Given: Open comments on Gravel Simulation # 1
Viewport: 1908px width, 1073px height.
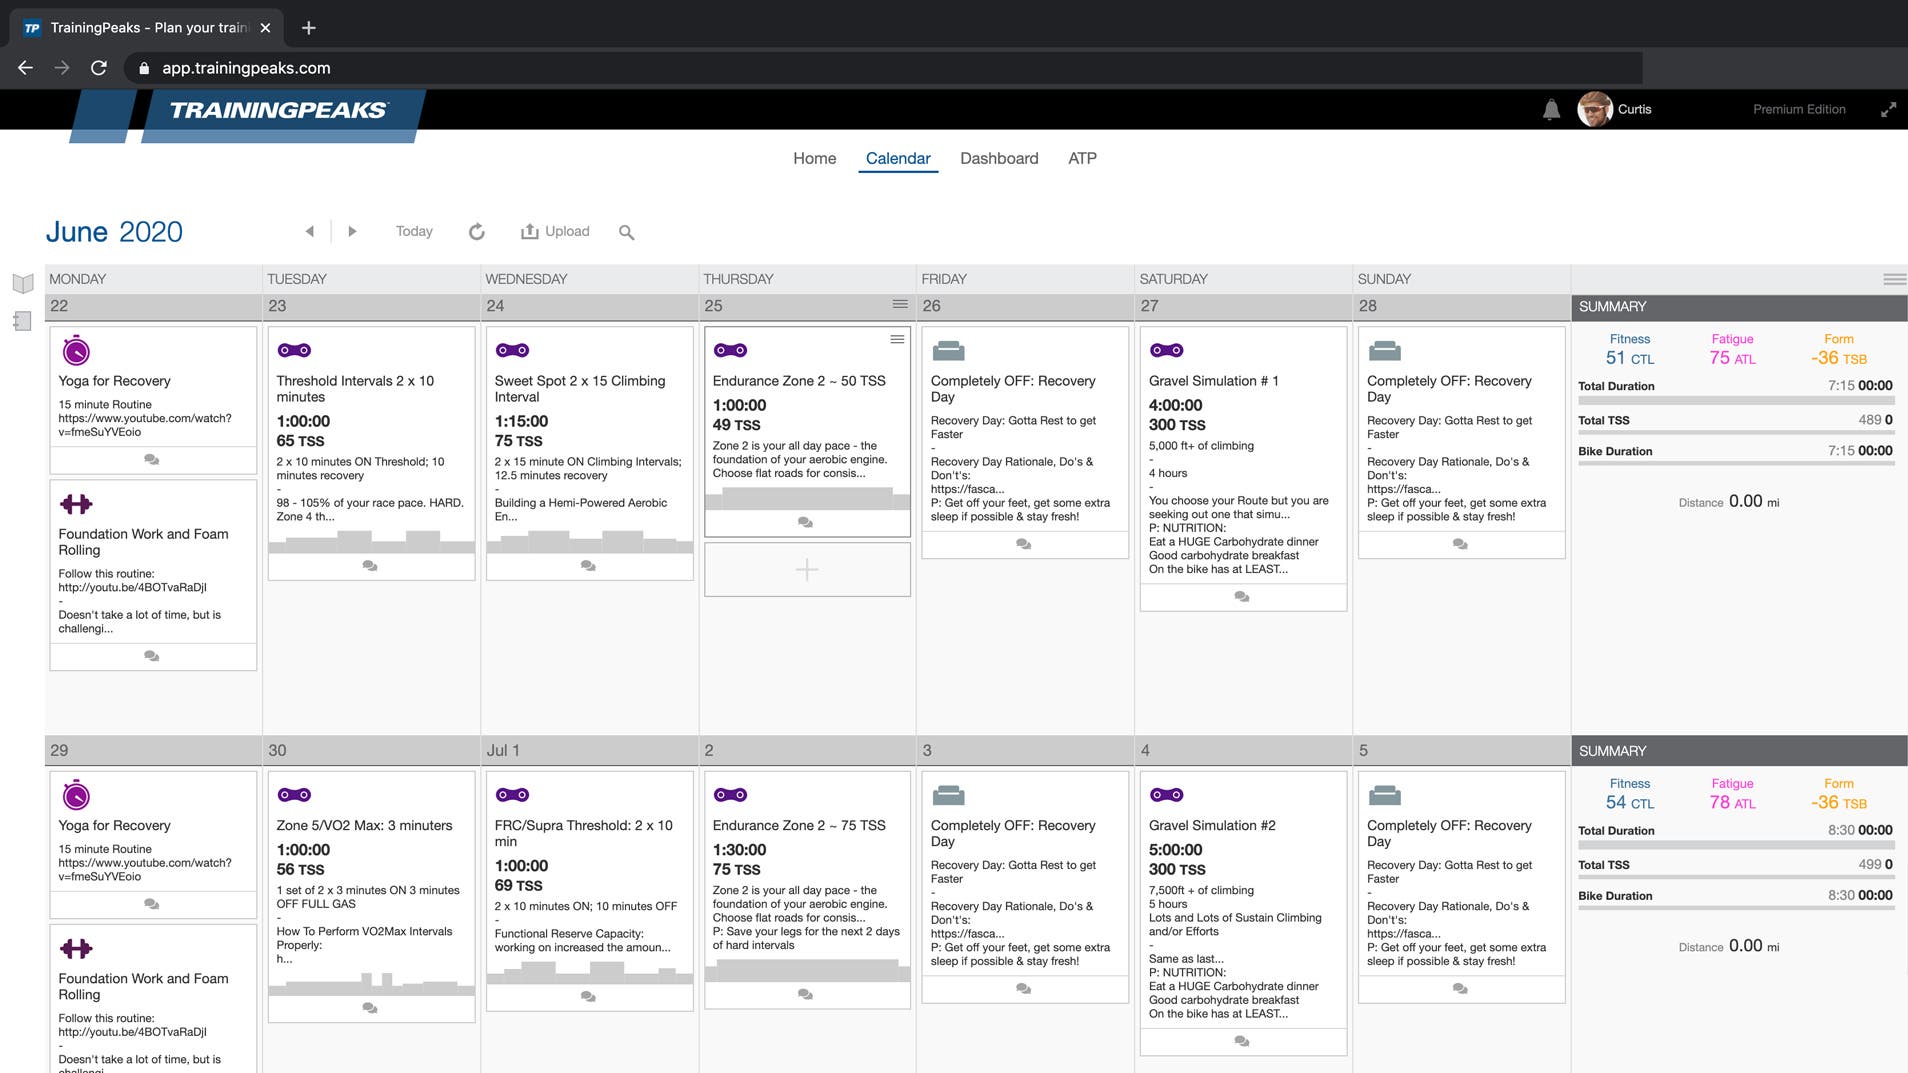Looking at the screenshot, I should click(x=1242, y=597).
